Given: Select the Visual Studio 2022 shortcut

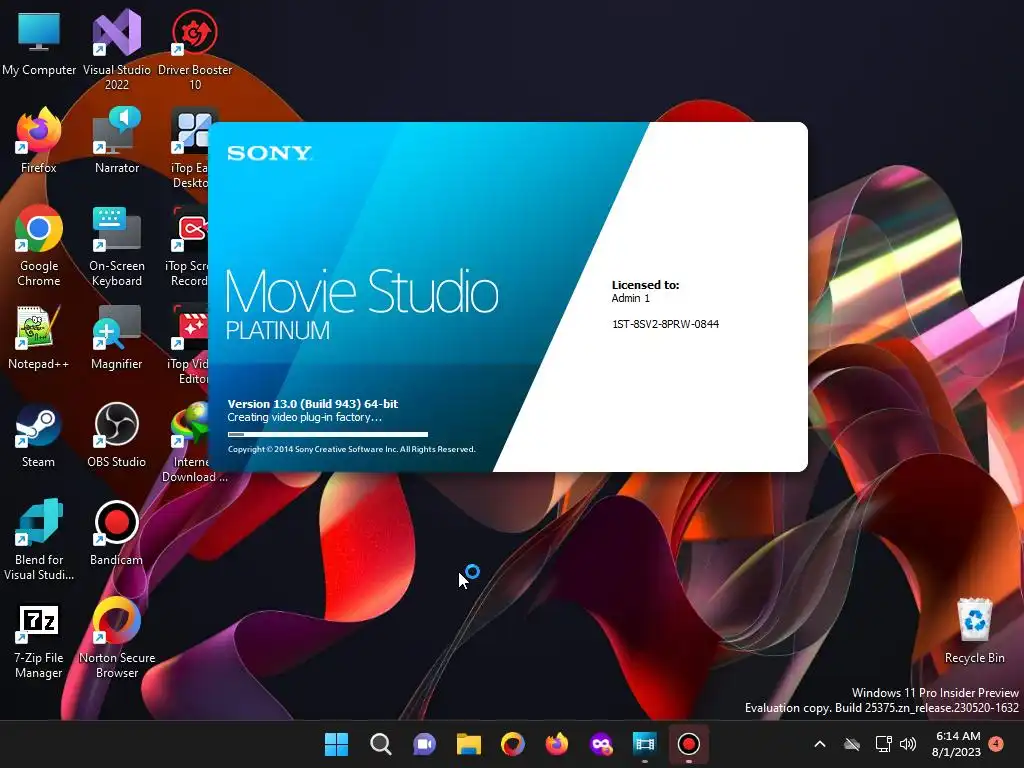Looking at the screenshot, I should tap(117, 49).
